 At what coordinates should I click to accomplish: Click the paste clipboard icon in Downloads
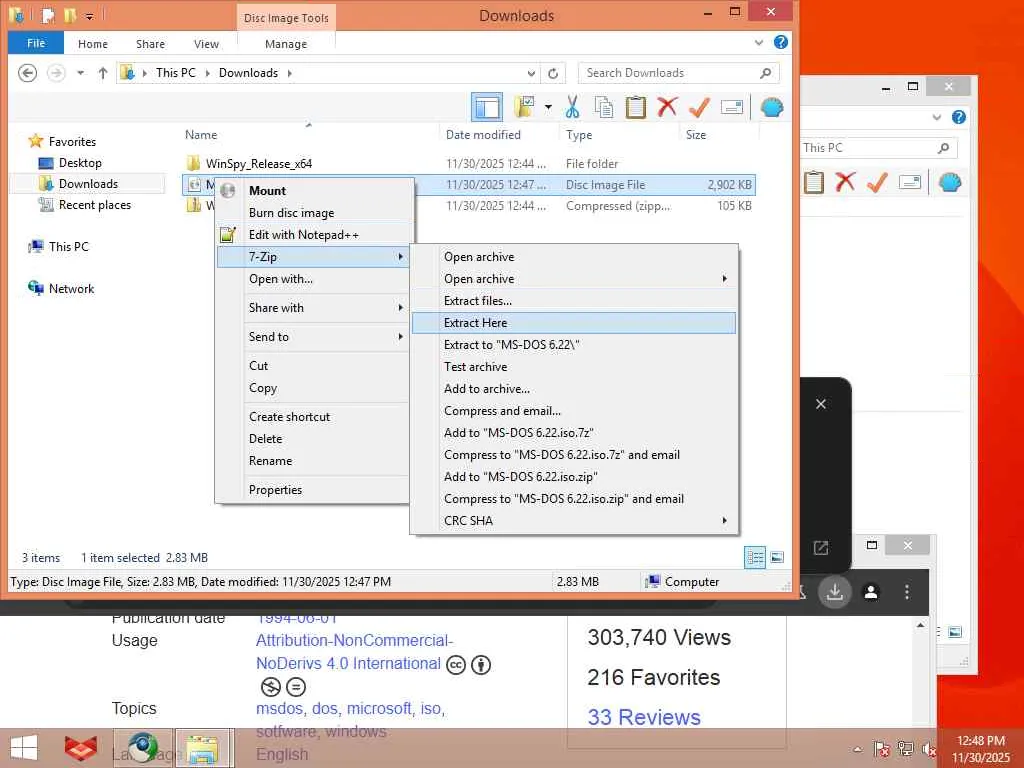635,107
